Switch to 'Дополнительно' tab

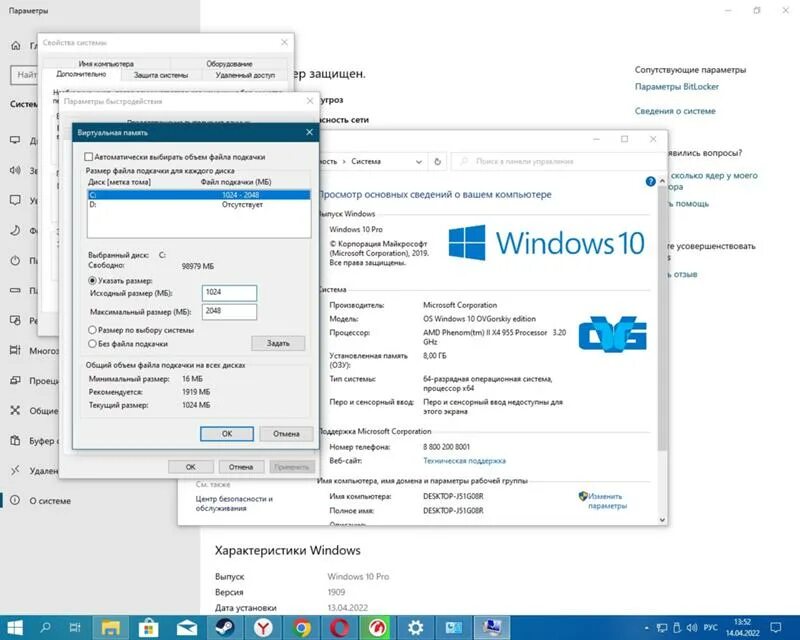pos(81,75)
